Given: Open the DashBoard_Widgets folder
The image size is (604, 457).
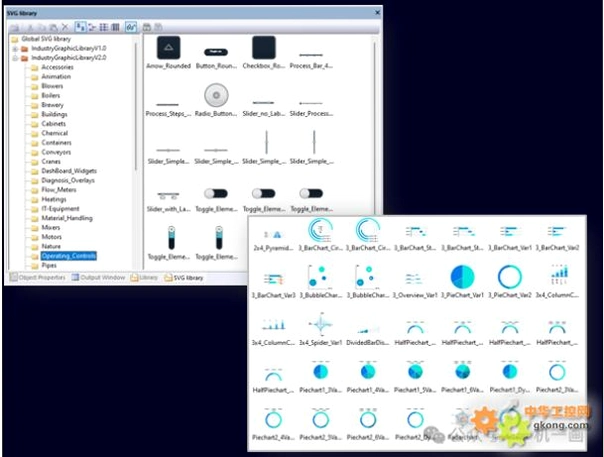Looking at the screenshot, I should point(69,171).
